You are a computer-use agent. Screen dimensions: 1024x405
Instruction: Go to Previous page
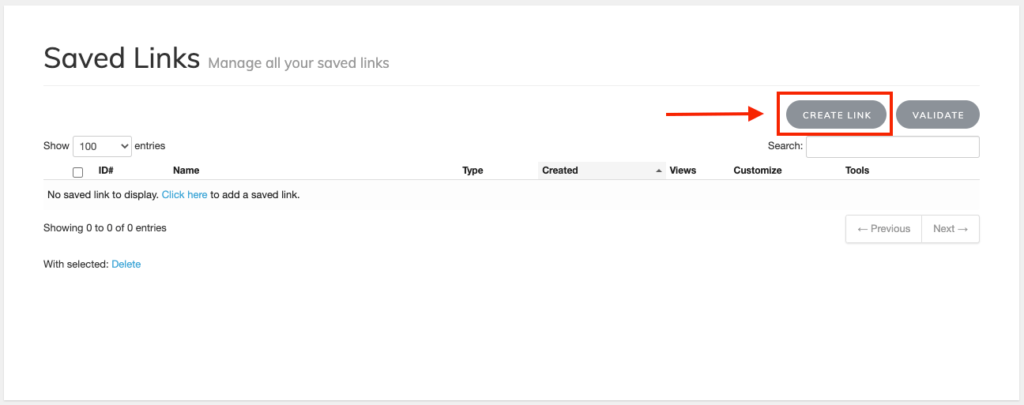[x=884, y=229]
